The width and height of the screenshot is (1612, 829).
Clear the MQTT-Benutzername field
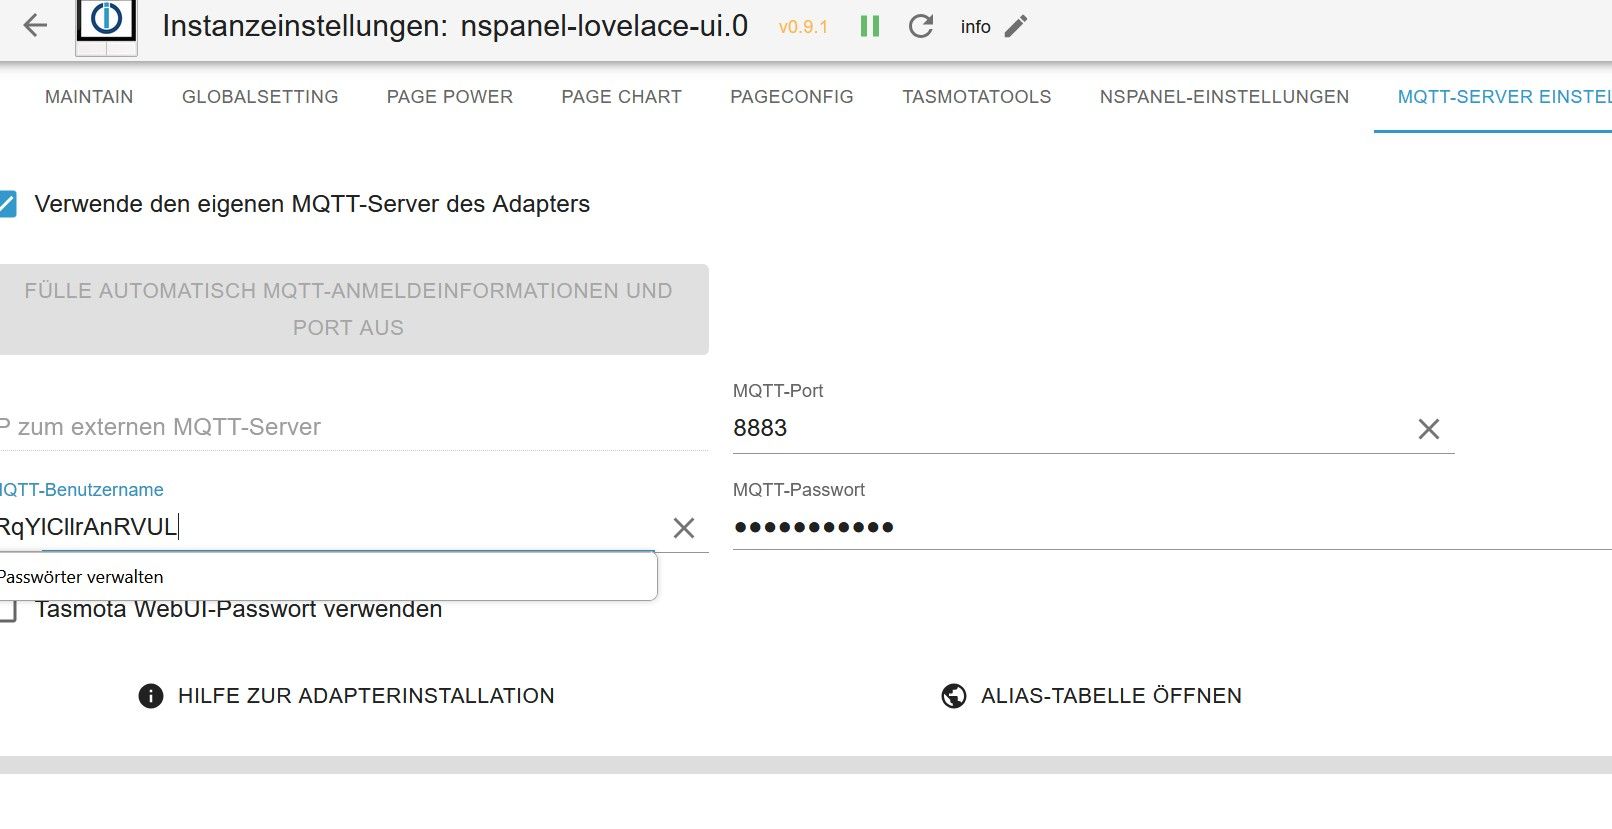coord(684,528)
